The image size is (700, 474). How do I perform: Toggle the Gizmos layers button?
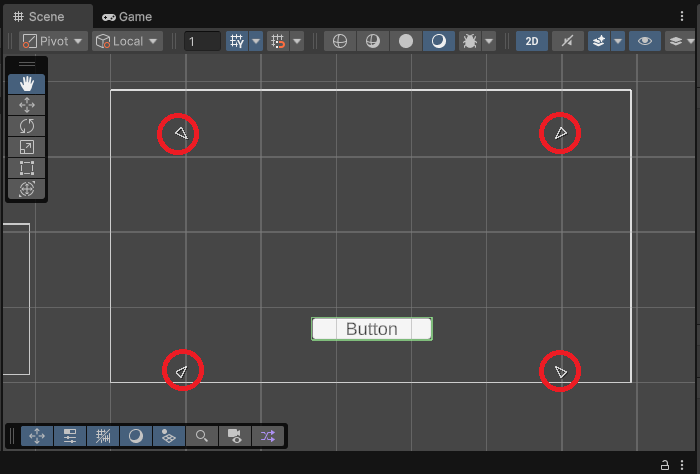coord(675,42)
